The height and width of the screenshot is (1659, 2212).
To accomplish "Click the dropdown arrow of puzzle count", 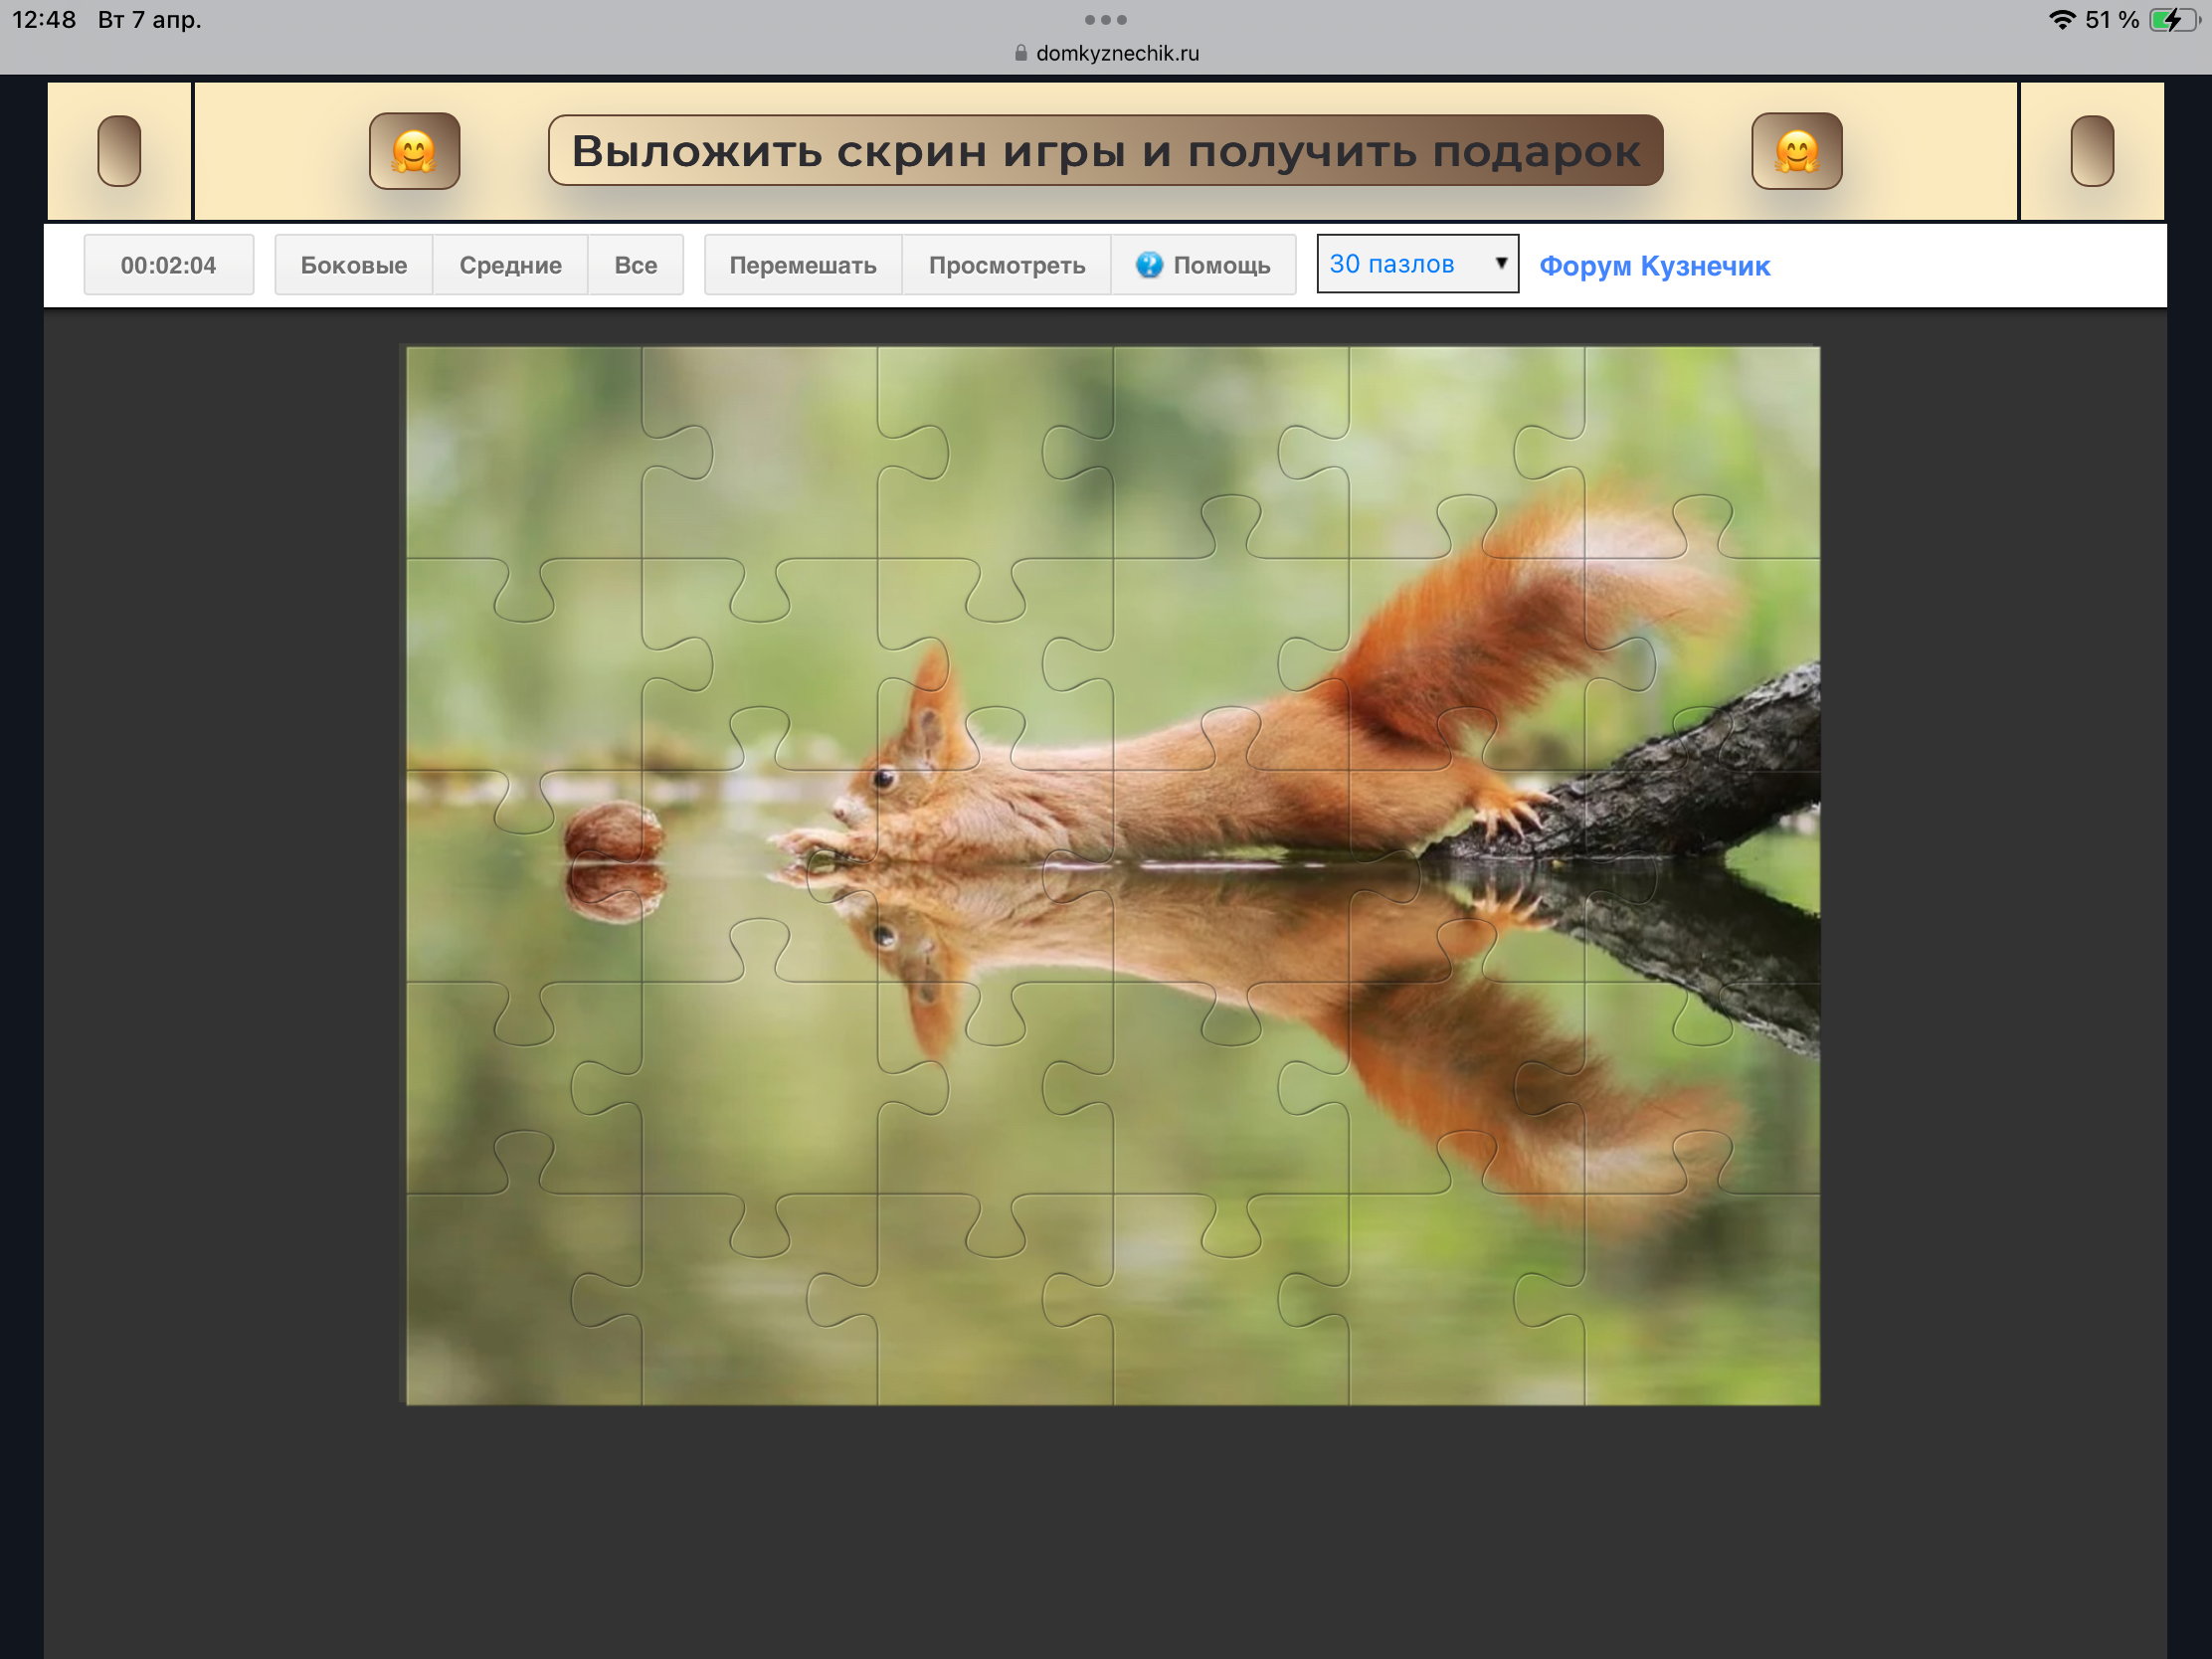I will [1500, 263].
